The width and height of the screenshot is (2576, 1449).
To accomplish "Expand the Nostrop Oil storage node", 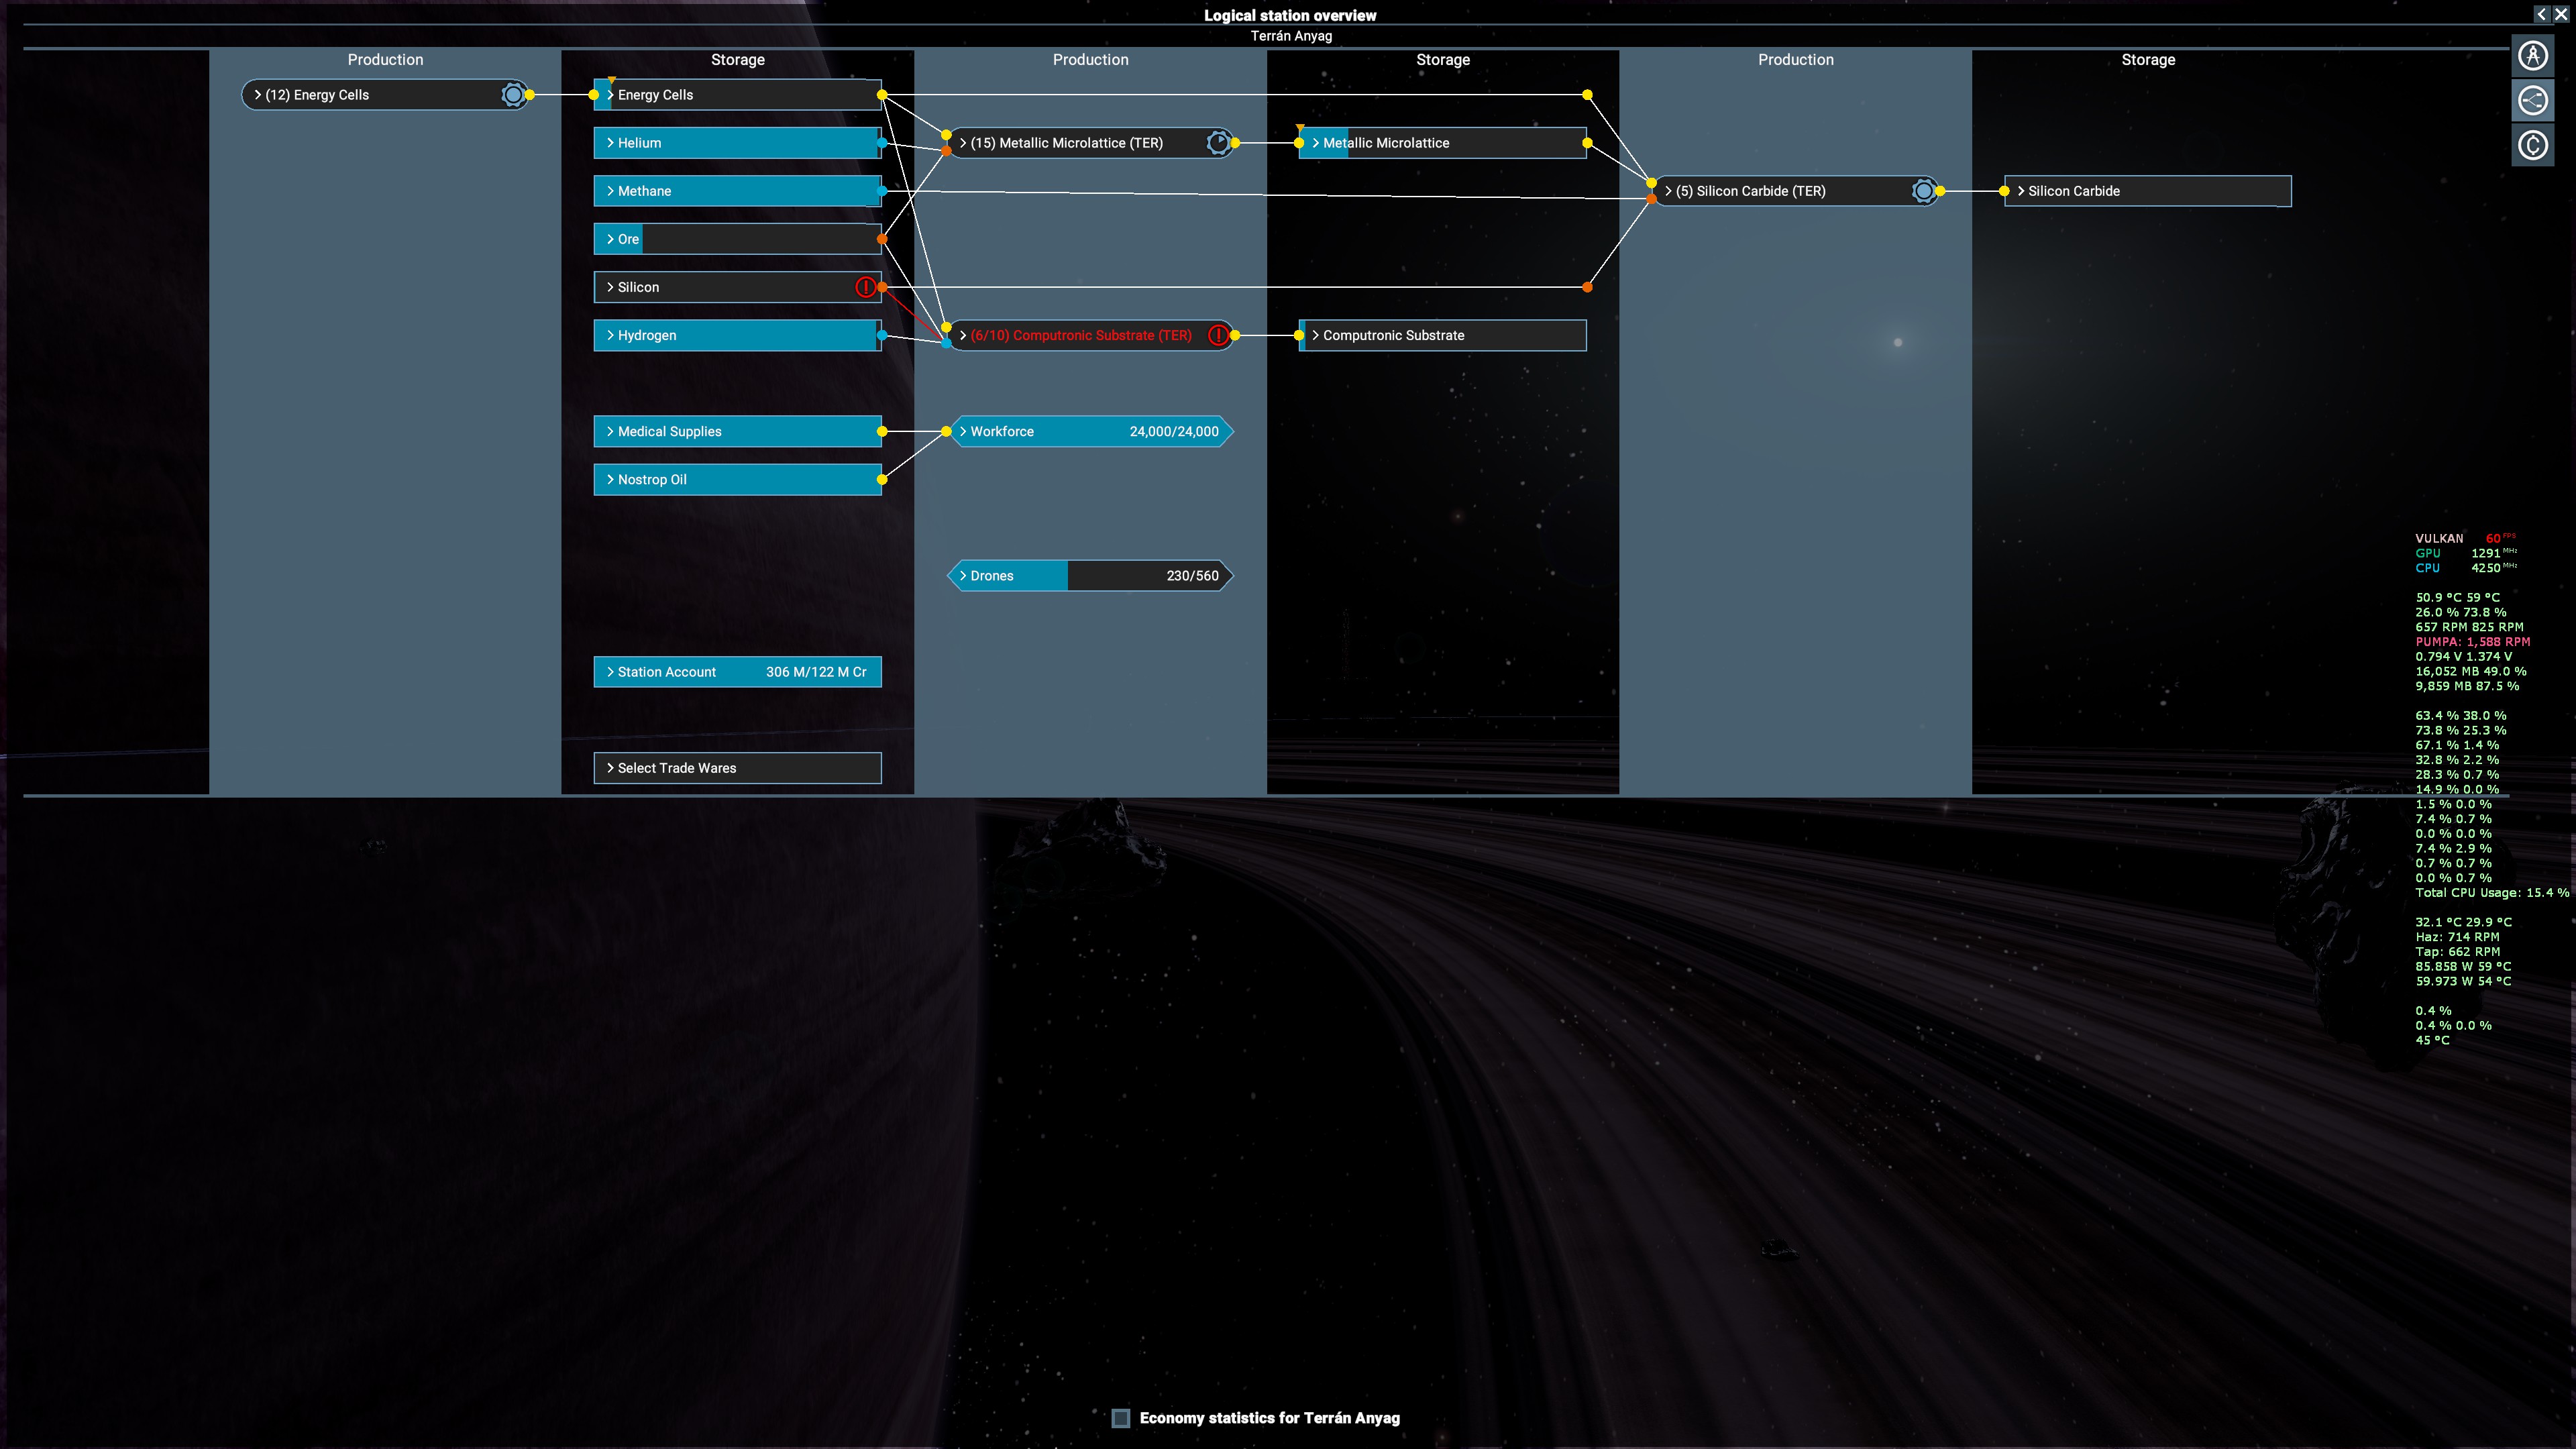I will (x=737, y=479).
